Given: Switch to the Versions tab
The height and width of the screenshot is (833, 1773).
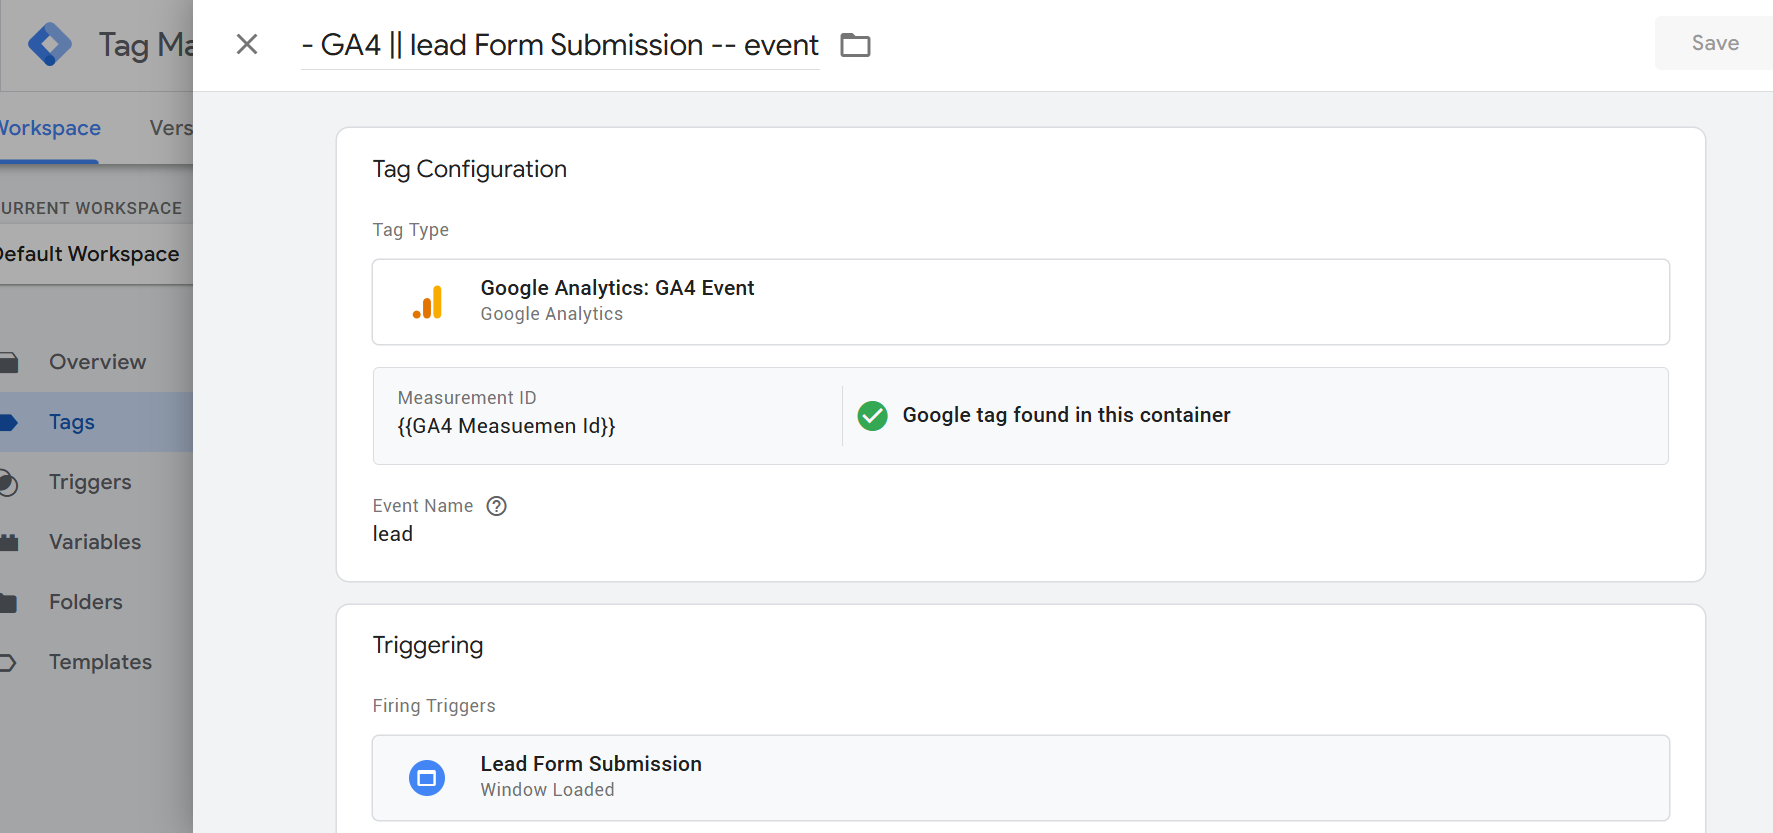Looking at the screenshot, I should click(171, 128).
